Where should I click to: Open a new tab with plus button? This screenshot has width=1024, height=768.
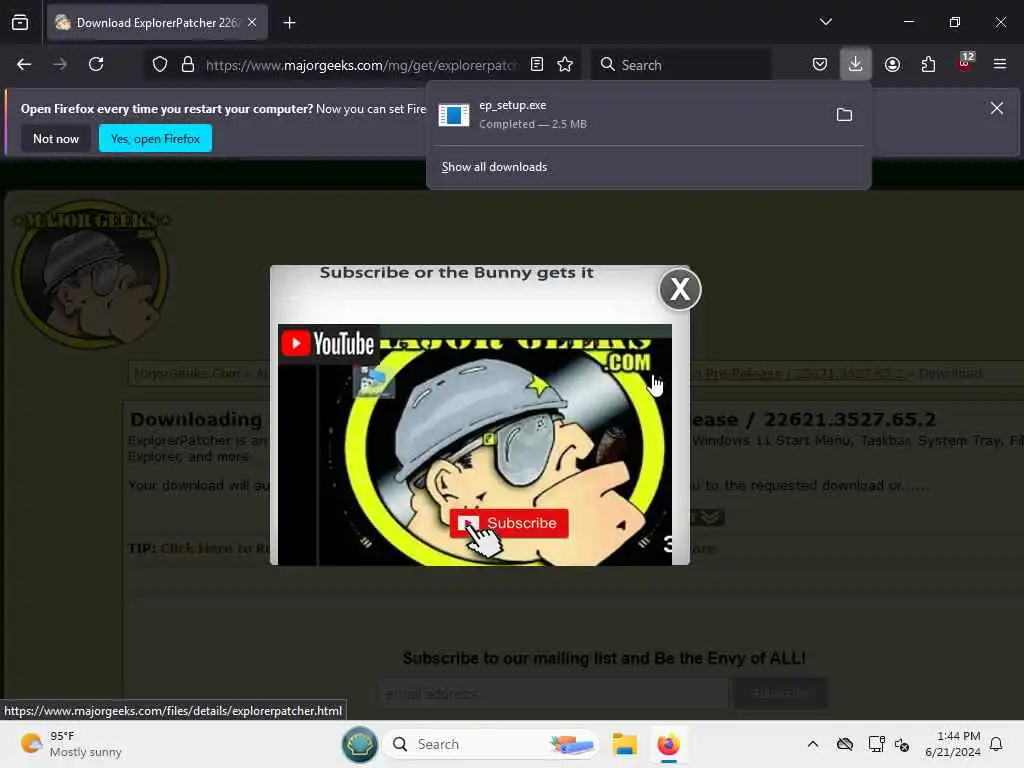coord(289,23)
